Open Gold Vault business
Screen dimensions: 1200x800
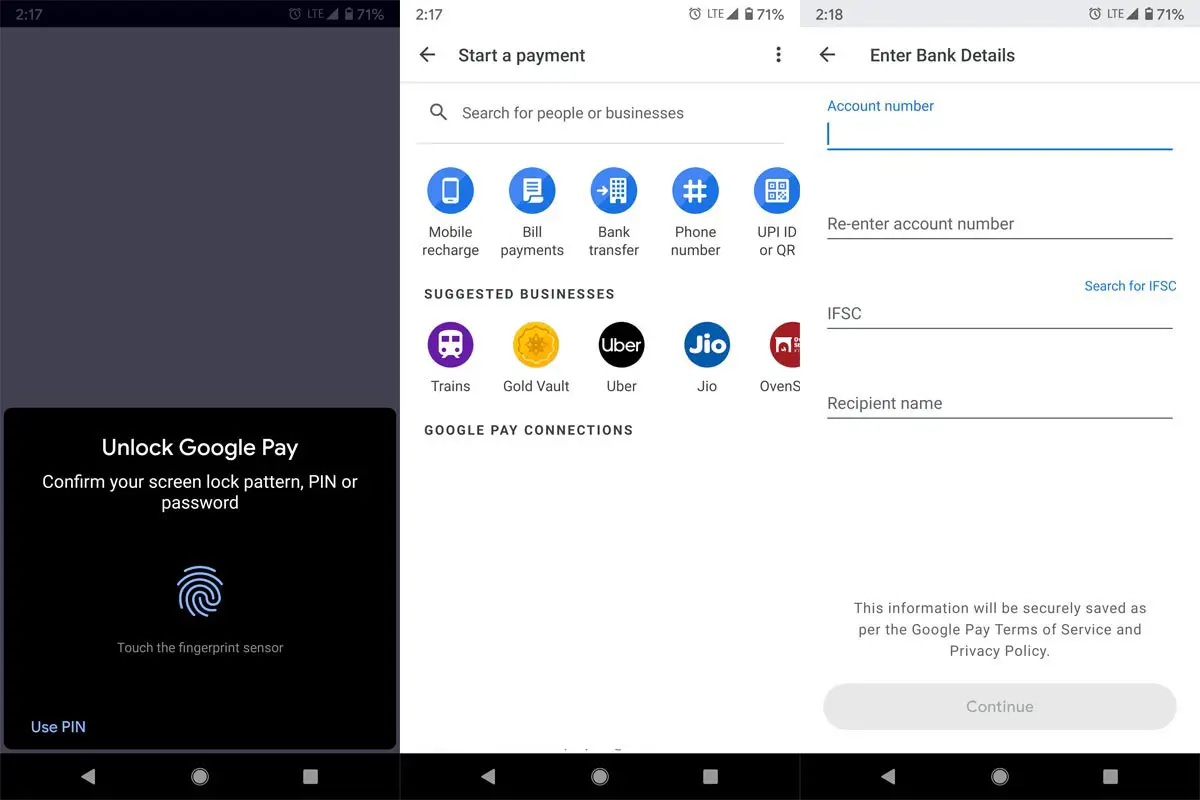click(536, 357)
